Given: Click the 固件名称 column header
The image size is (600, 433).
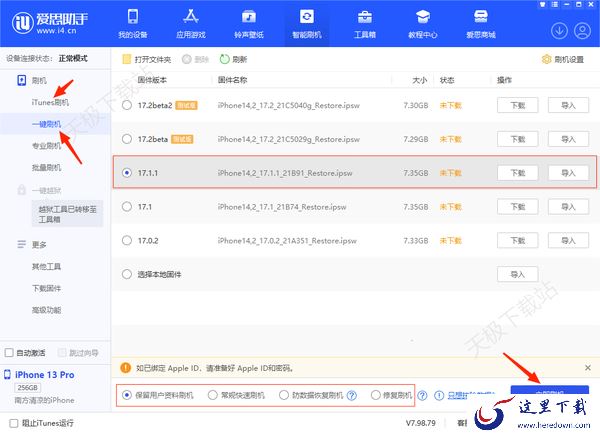Looking at the screenshot, I should point(232,80).
